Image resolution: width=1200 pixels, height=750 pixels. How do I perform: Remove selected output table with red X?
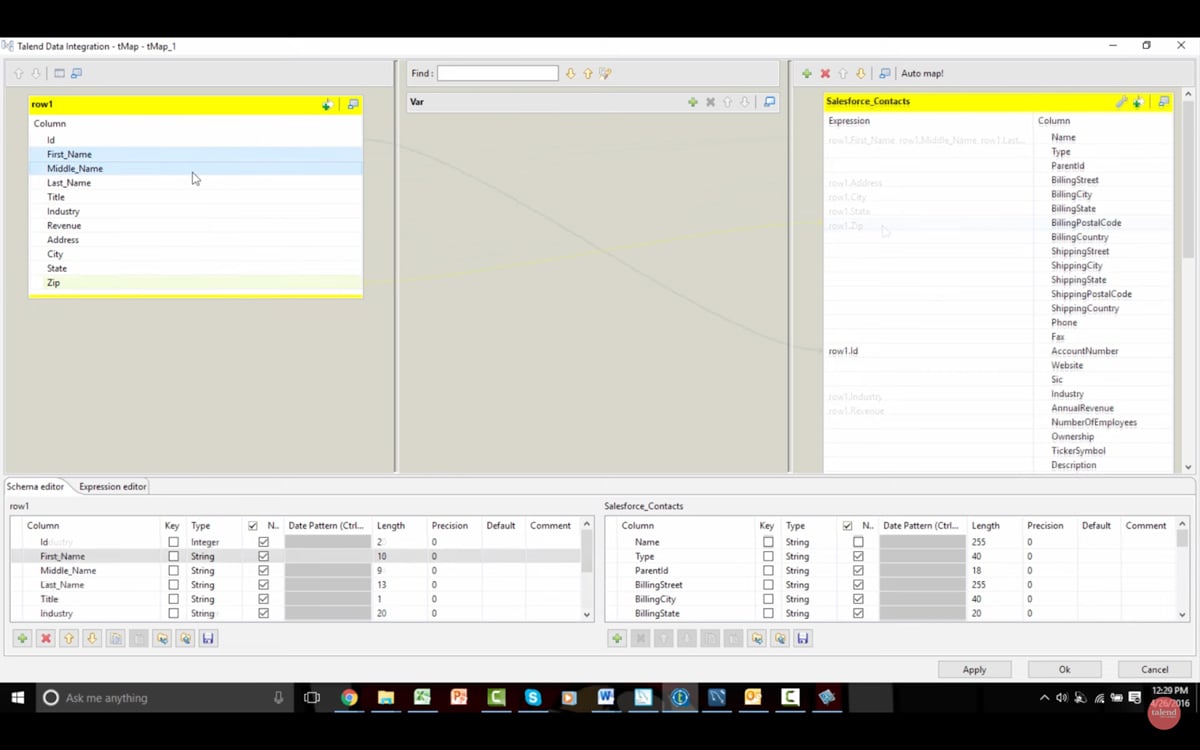(x=825, y=74)
